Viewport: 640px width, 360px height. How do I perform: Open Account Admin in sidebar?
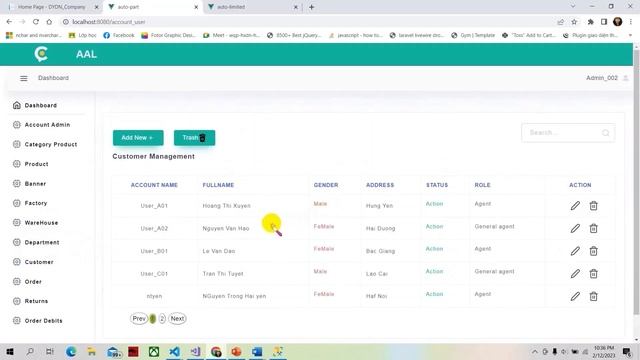tap(47, 125)
